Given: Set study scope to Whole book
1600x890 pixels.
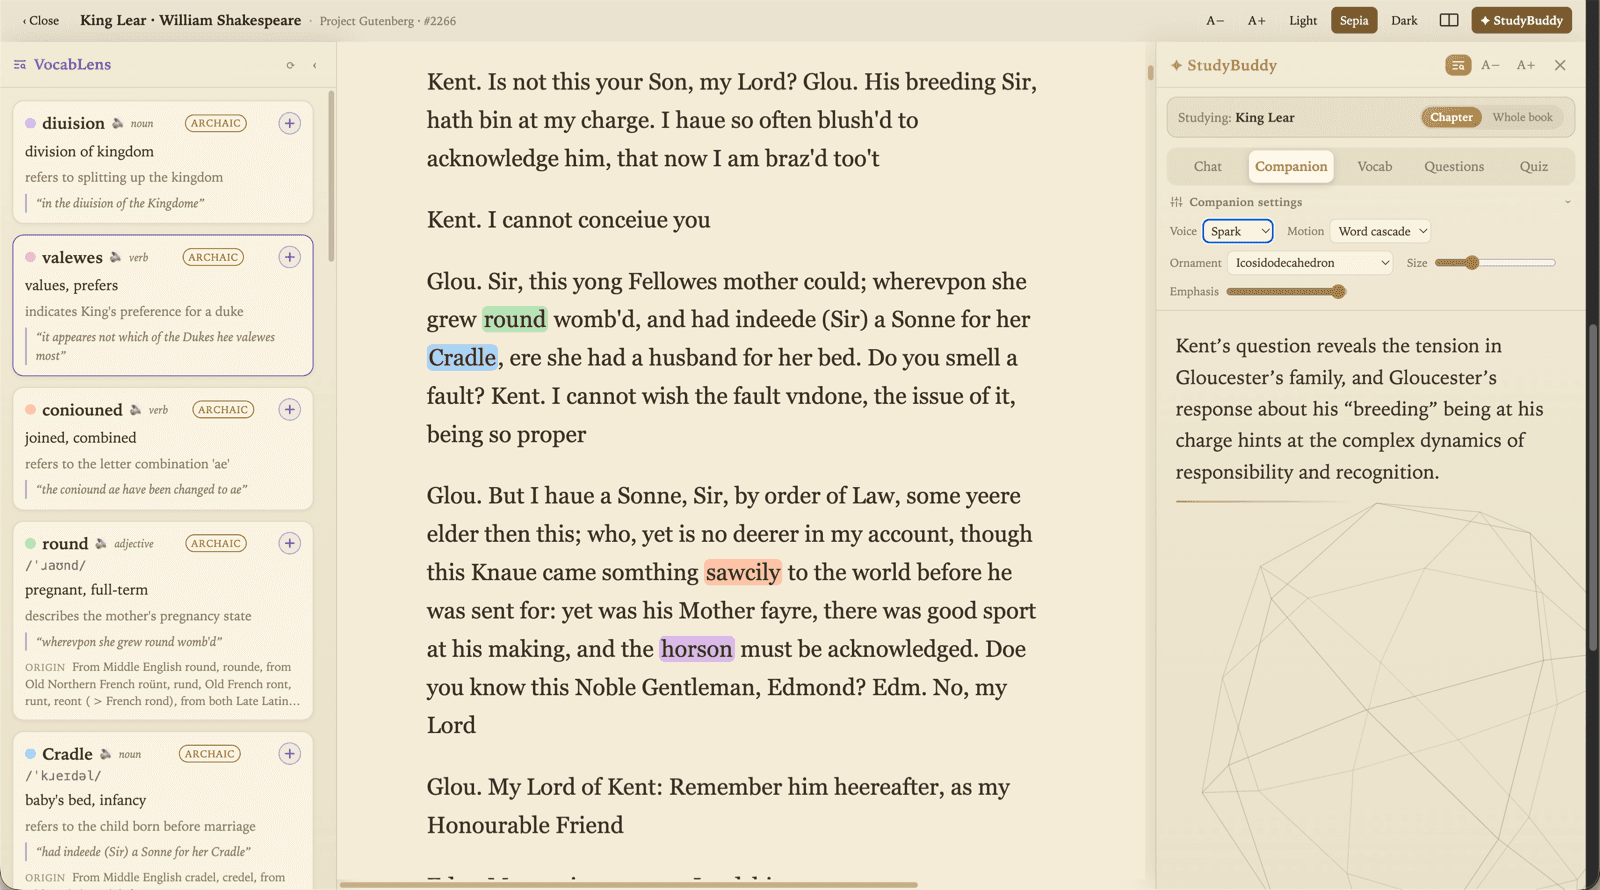Looking at the screenshot, I should [x=1522, y=117].
